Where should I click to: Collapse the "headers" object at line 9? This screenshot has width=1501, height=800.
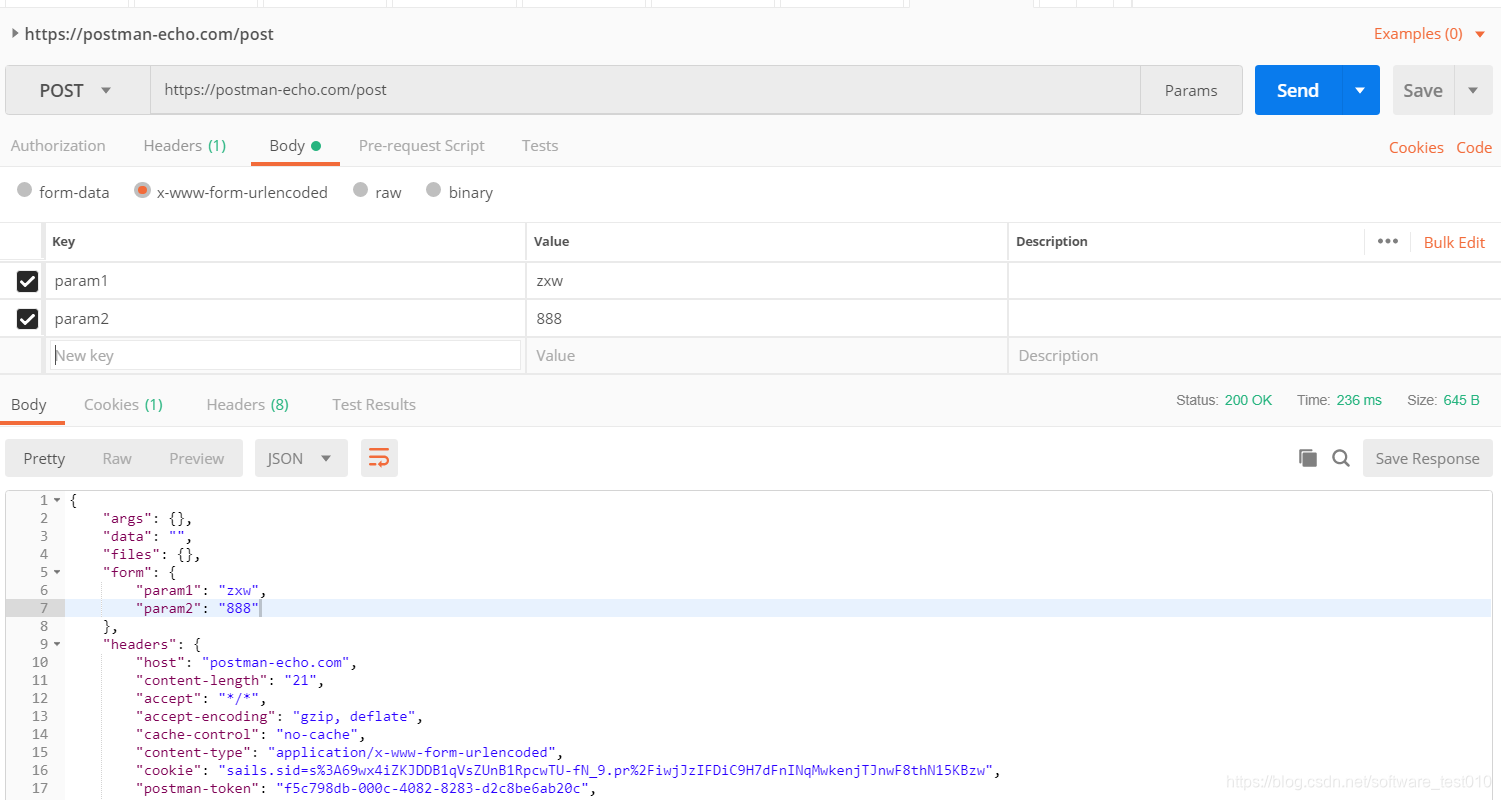[57, 643]
